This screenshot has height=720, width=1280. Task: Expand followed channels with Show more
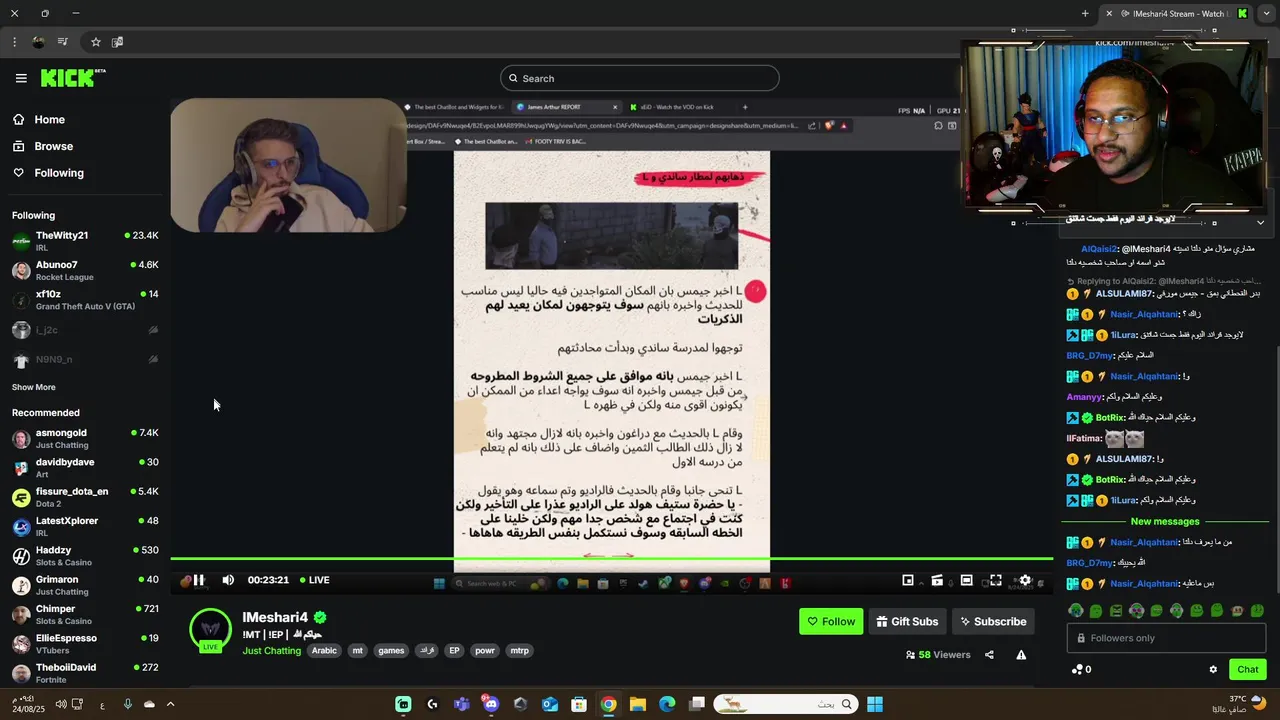34,387
